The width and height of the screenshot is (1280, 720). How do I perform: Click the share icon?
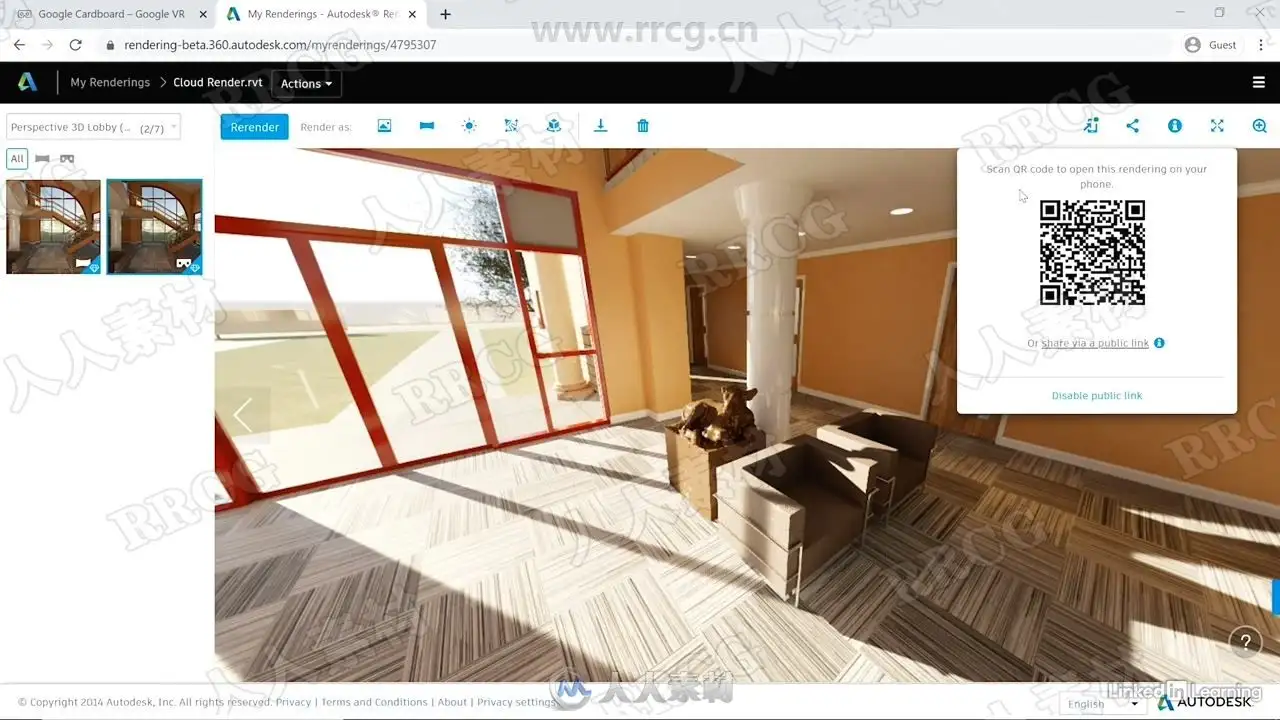(1133, 126)
